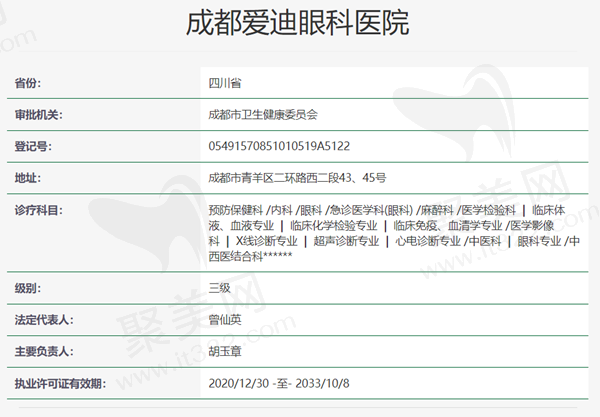This screenshot has width=600, height=417.
Task: Select the 地址 label
Action: (28, 178)
